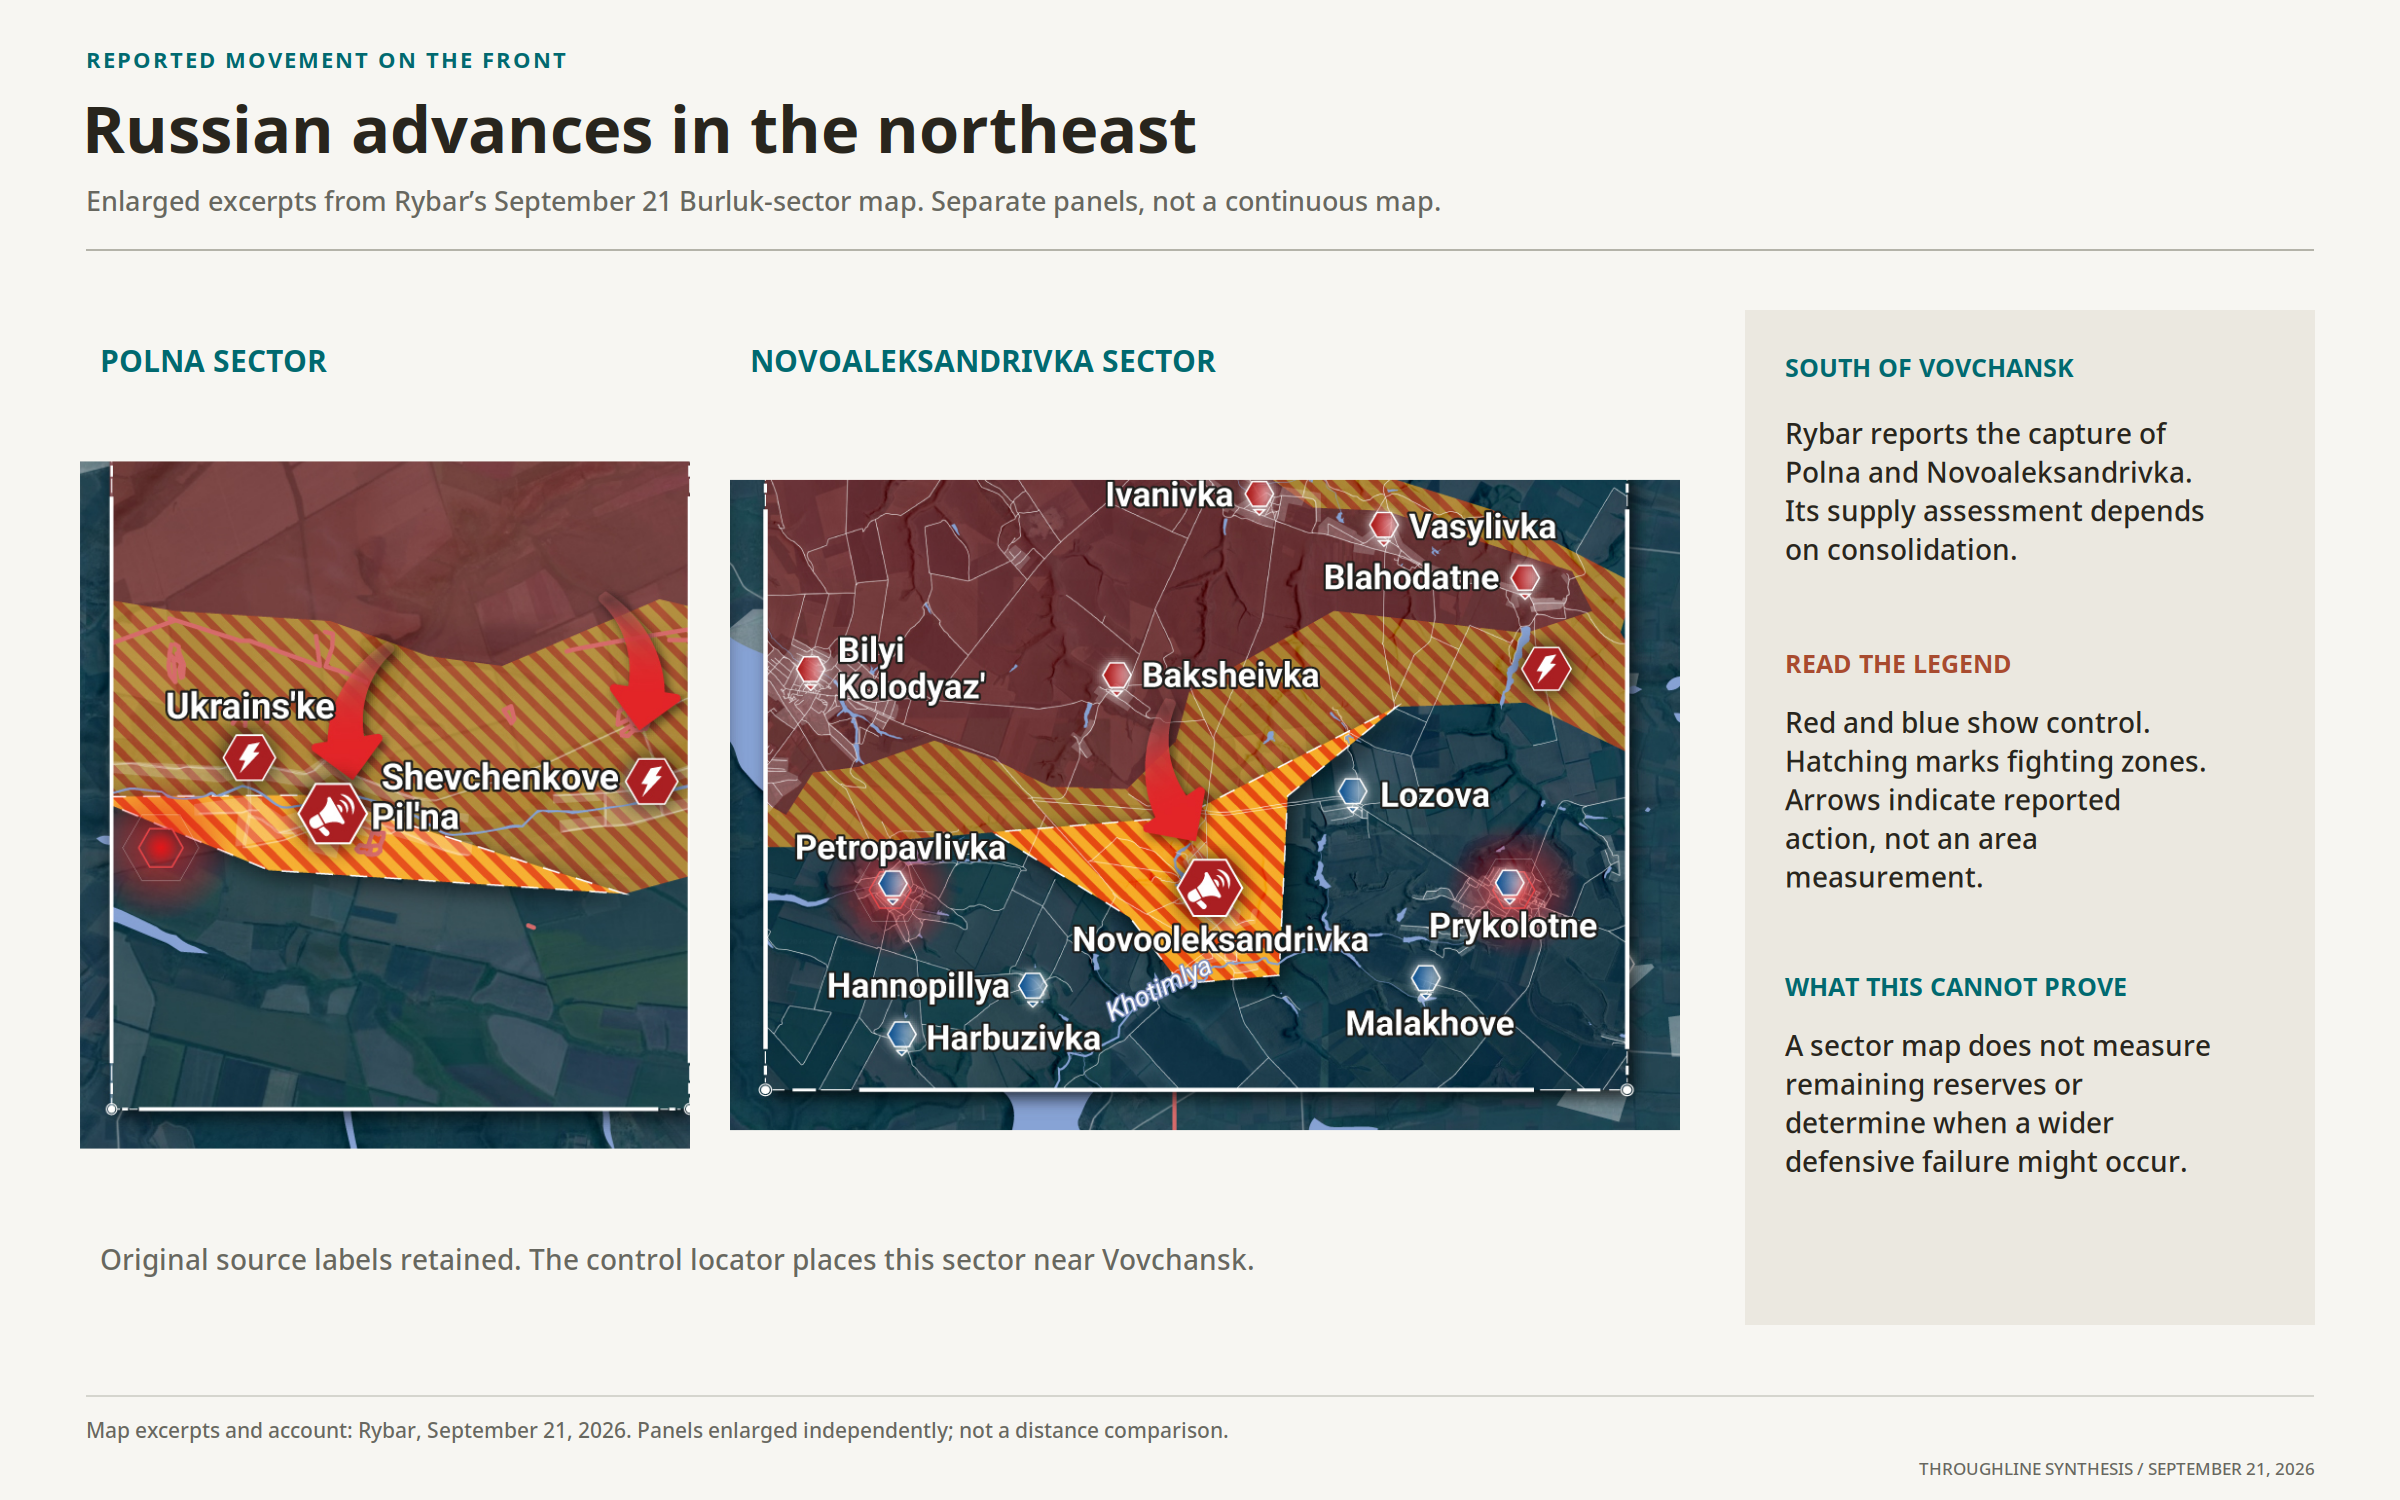
Task: Click the megaphone icon at Pil'na
Action: coord(332,814)
